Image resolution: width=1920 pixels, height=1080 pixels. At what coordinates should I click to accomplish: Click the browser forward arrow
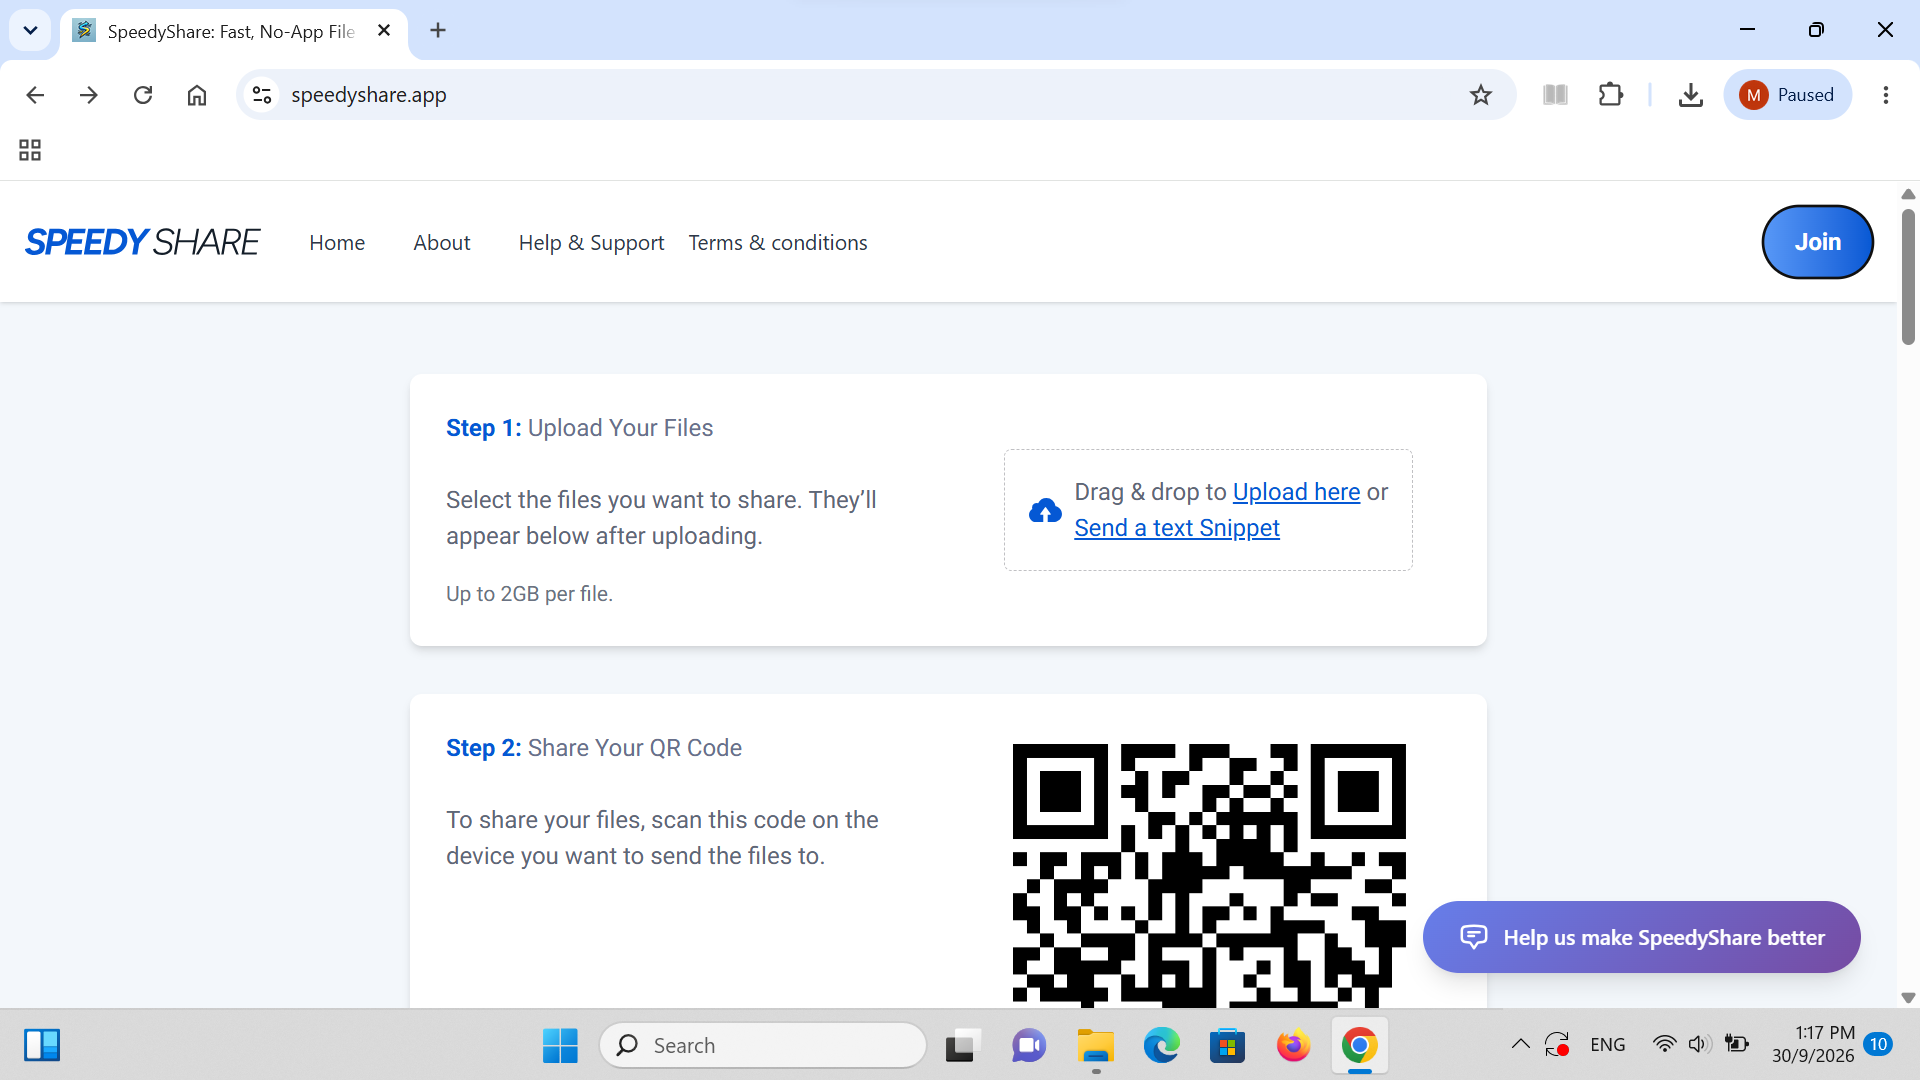tap(89, 95)
